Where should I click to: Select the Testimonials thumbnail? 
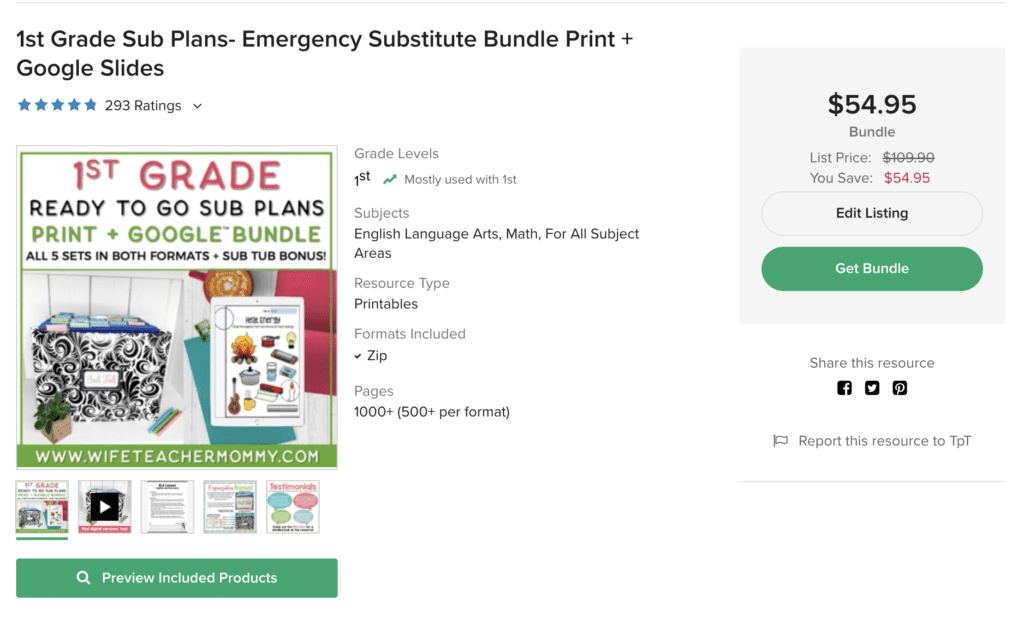point(293,507)
